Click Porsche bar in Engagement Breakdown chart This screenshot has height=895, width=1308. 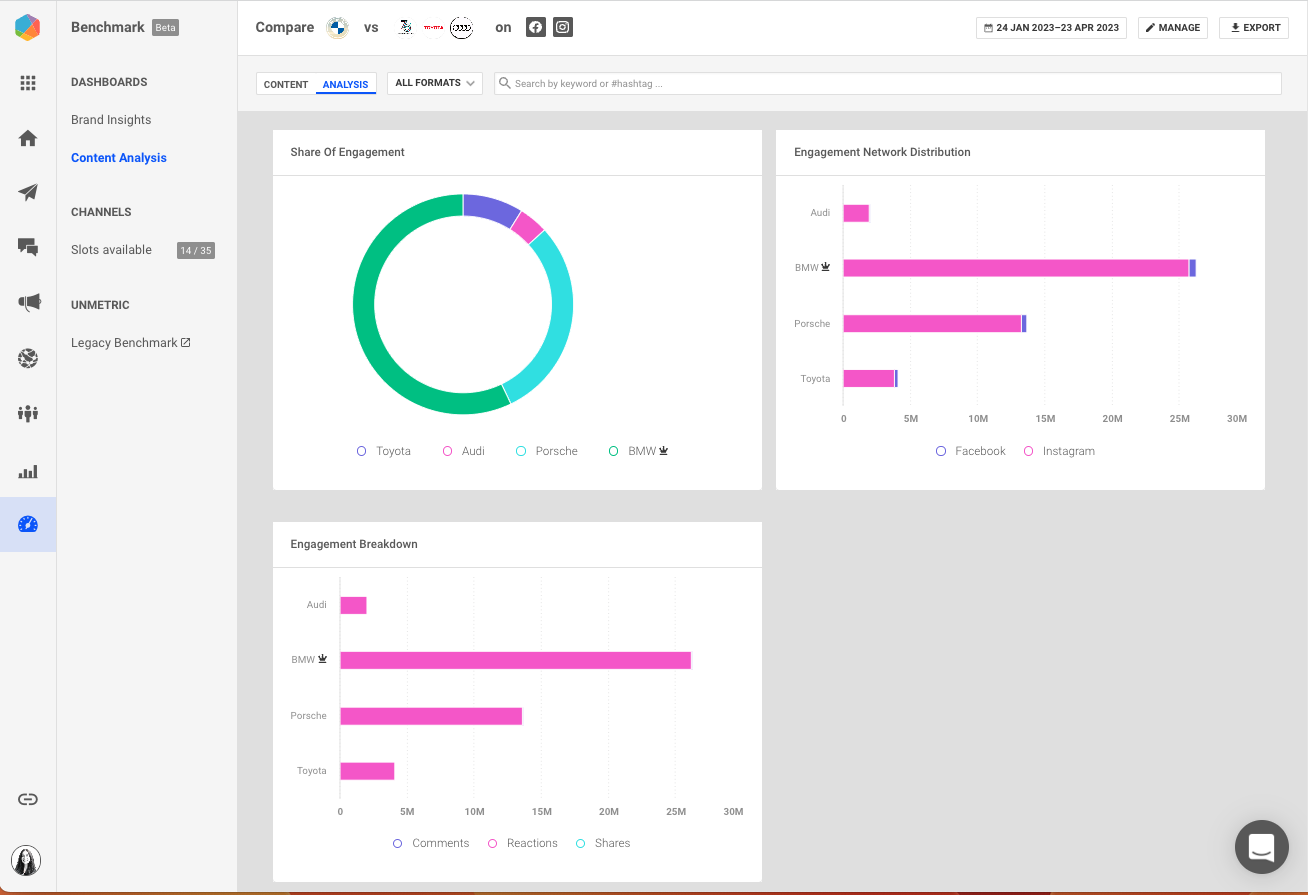coord(431,716)
